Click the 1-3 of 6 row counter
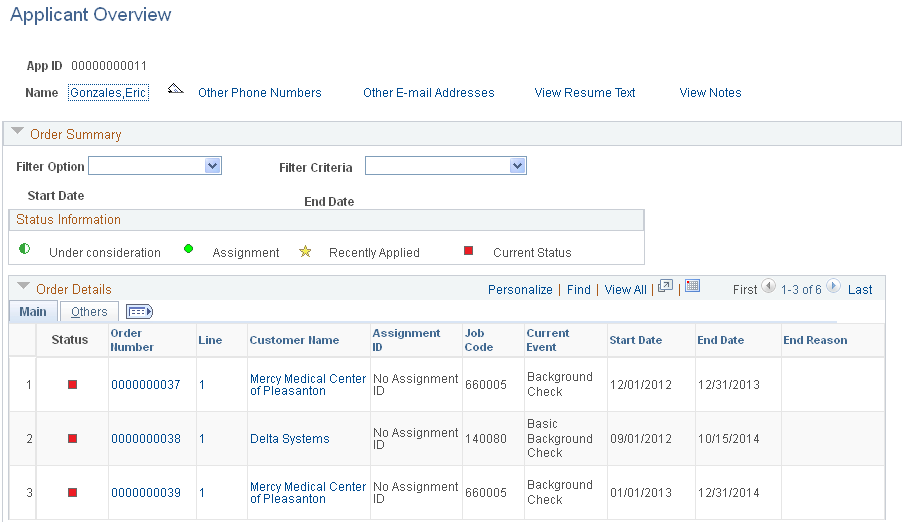Screen dimensions: 902x522 point(801,289)
